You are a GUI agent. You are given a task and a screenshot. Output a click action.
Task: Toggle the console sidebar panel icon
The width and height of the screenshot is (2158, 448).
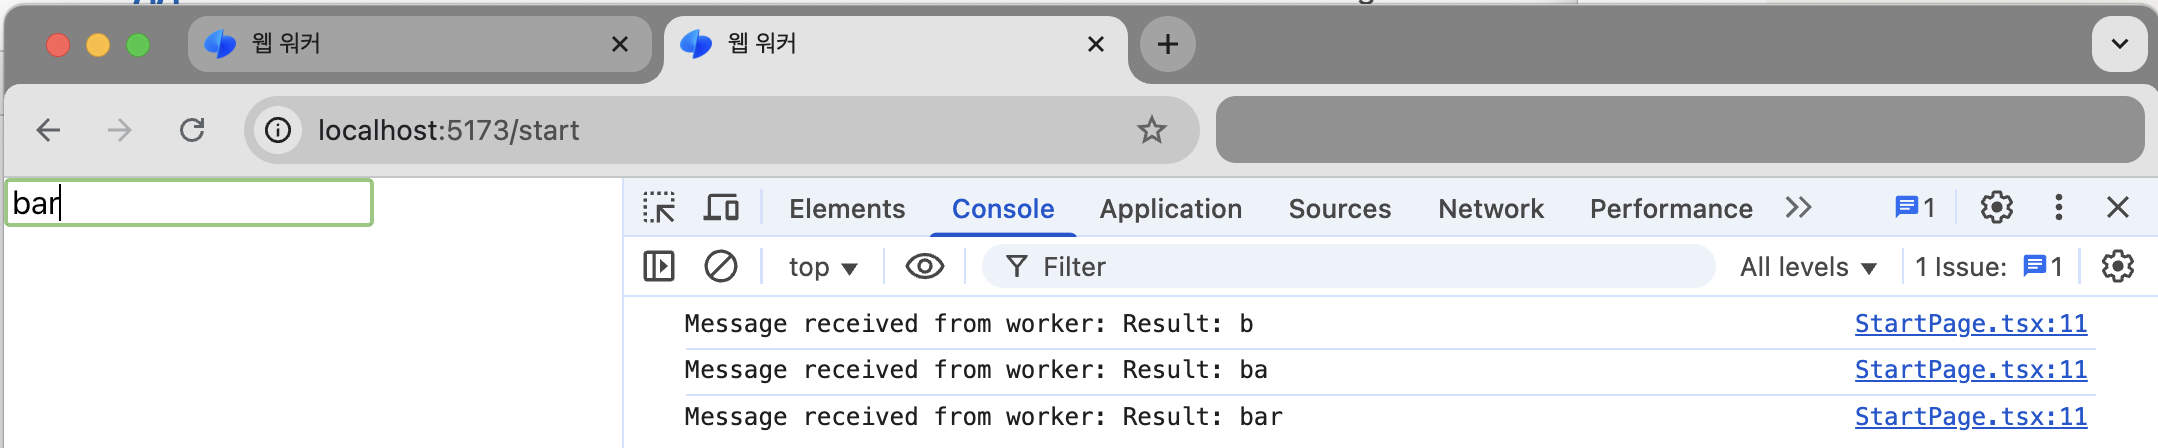(x=659, y=267)
